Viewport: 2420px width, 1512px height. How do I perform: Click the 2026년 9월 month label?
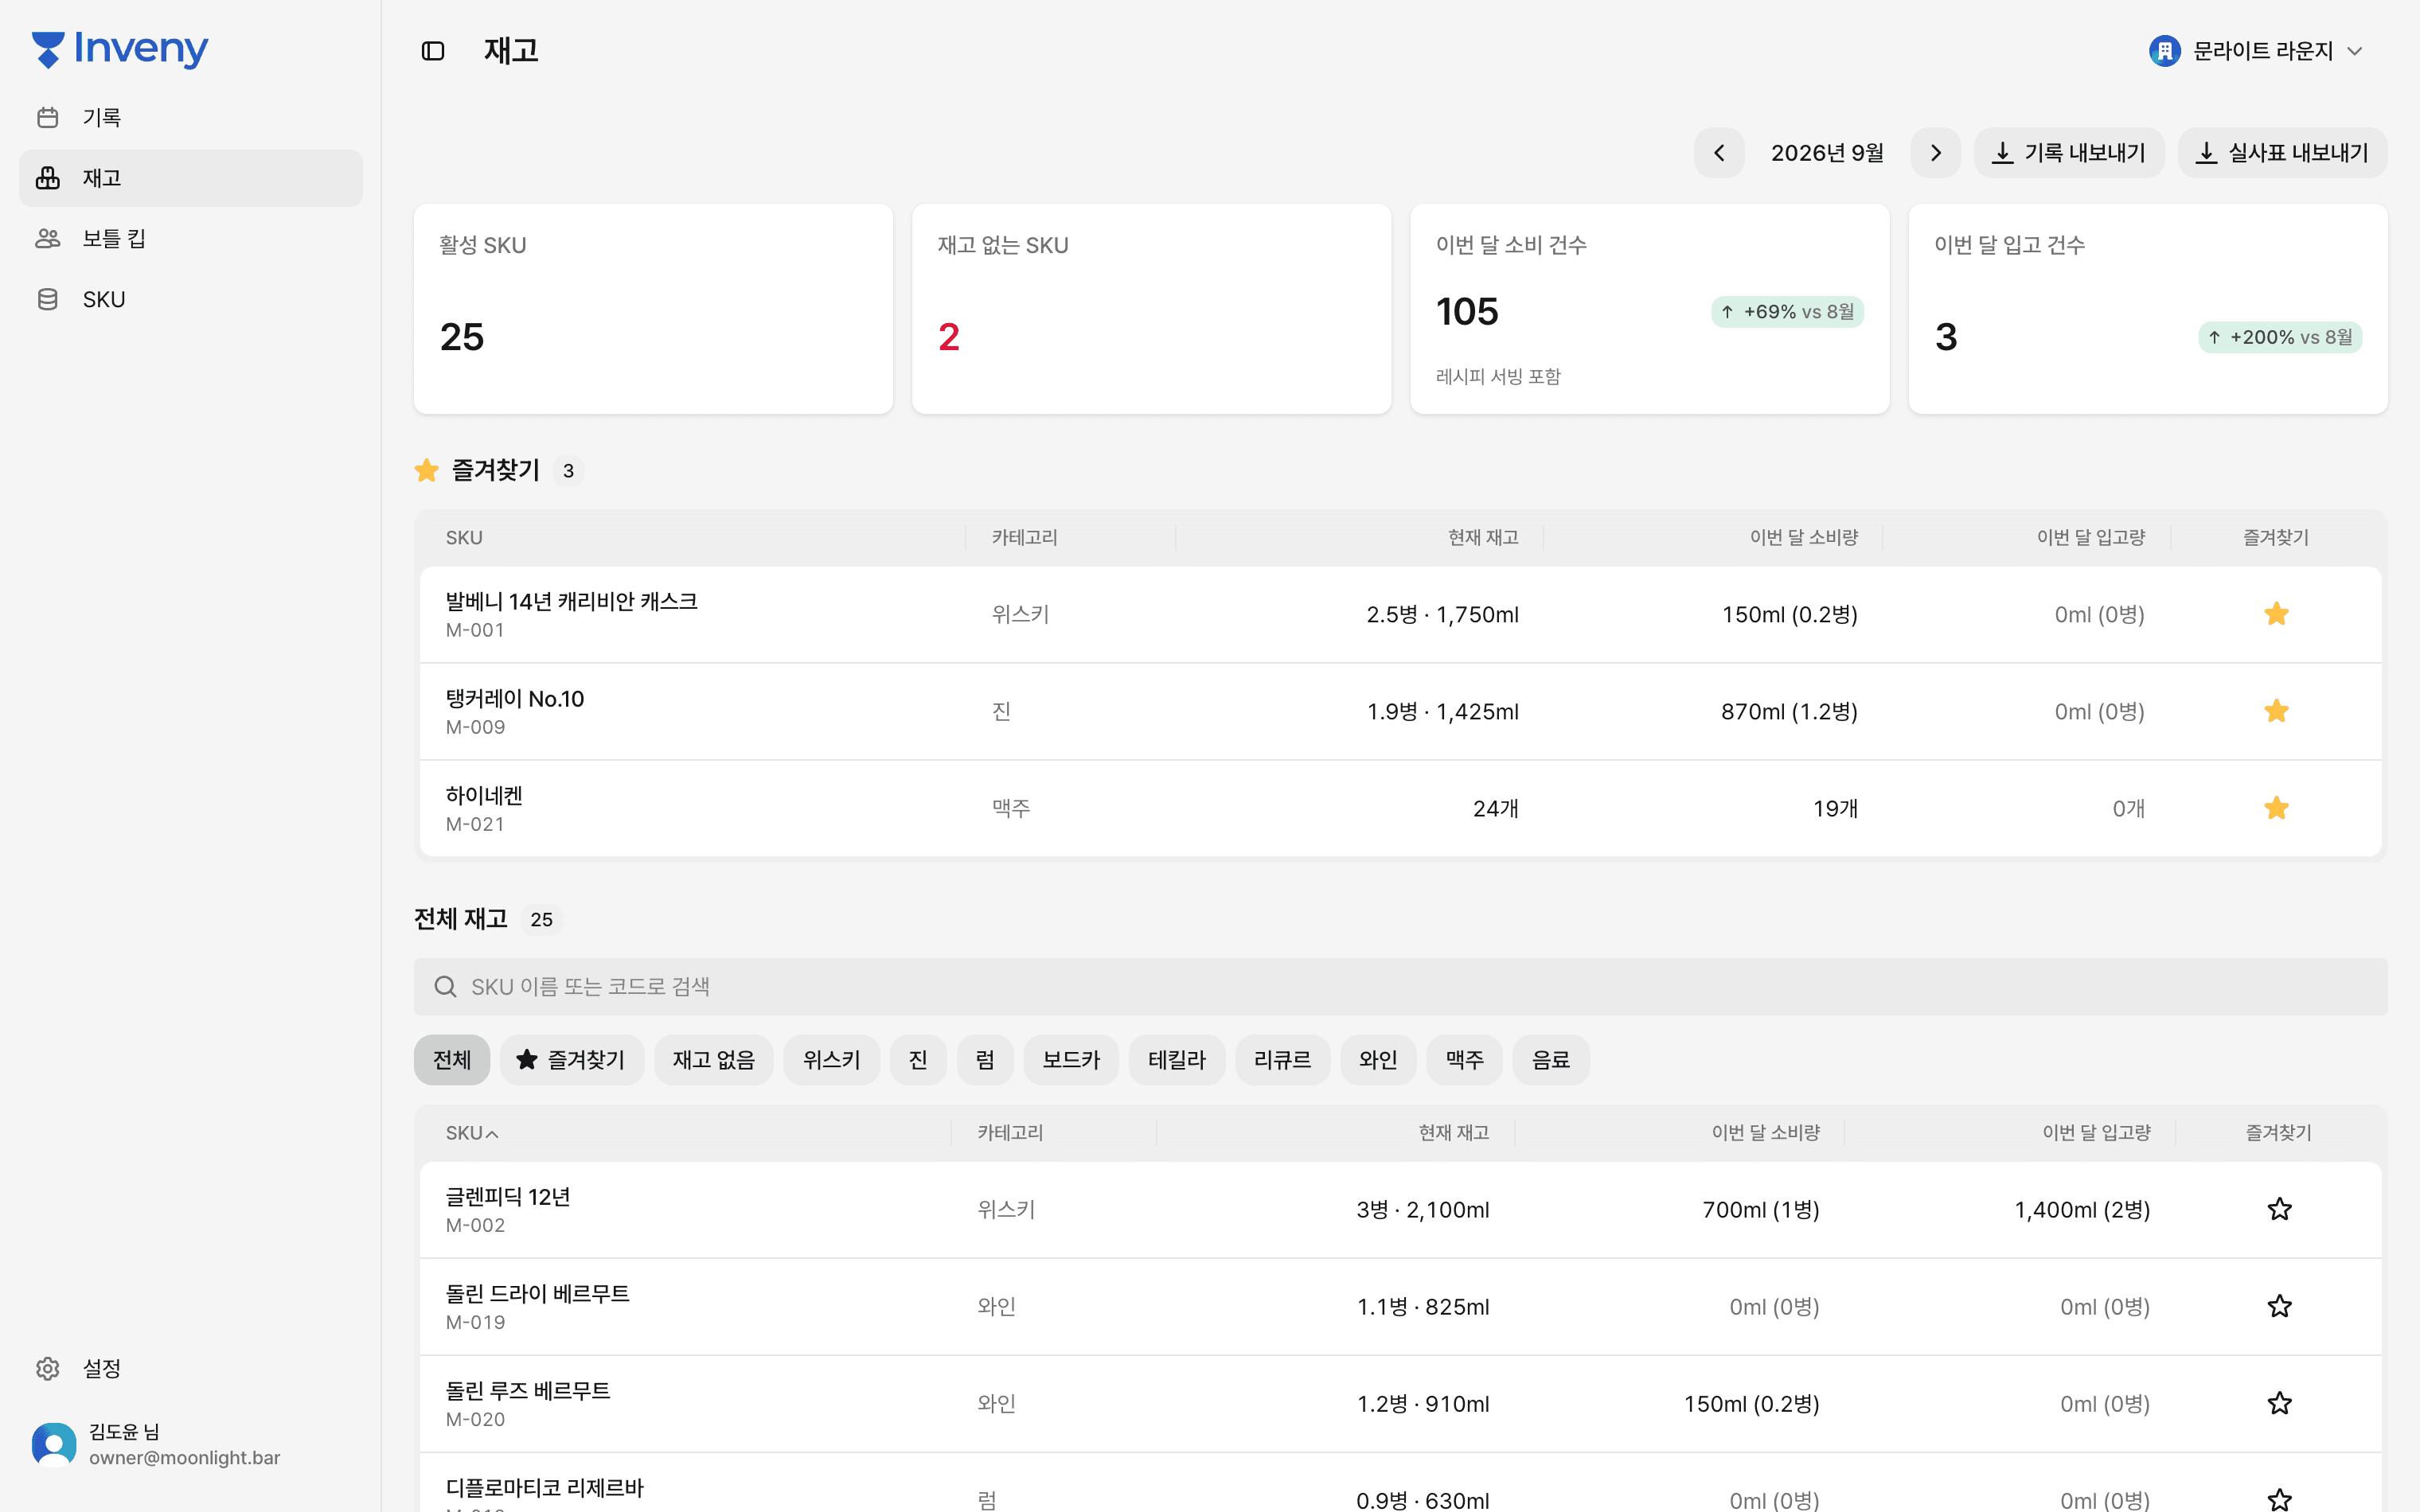[1827, 153]
